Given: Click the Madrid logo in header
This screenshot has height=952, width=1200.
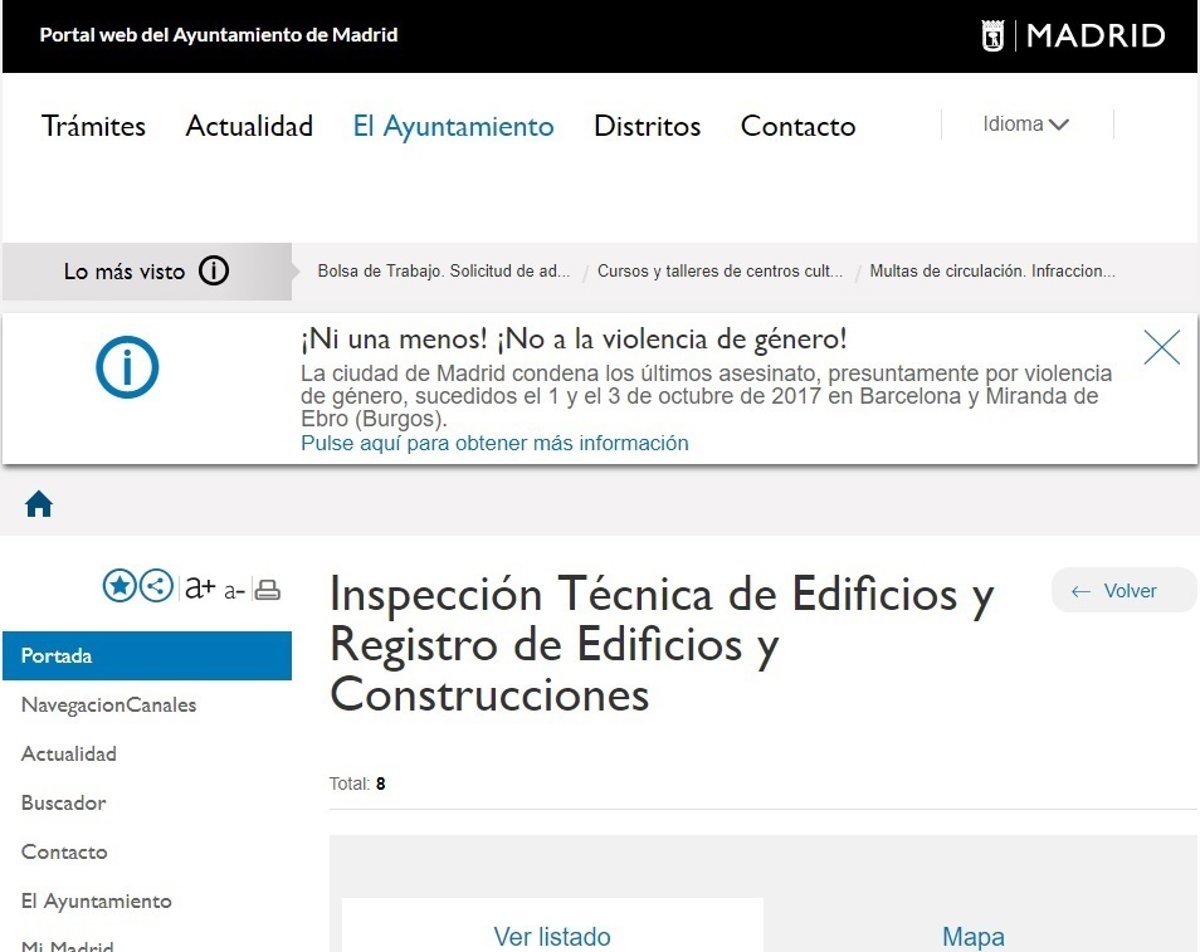Looking at the screenshot, I should (x=1073, y=37).
